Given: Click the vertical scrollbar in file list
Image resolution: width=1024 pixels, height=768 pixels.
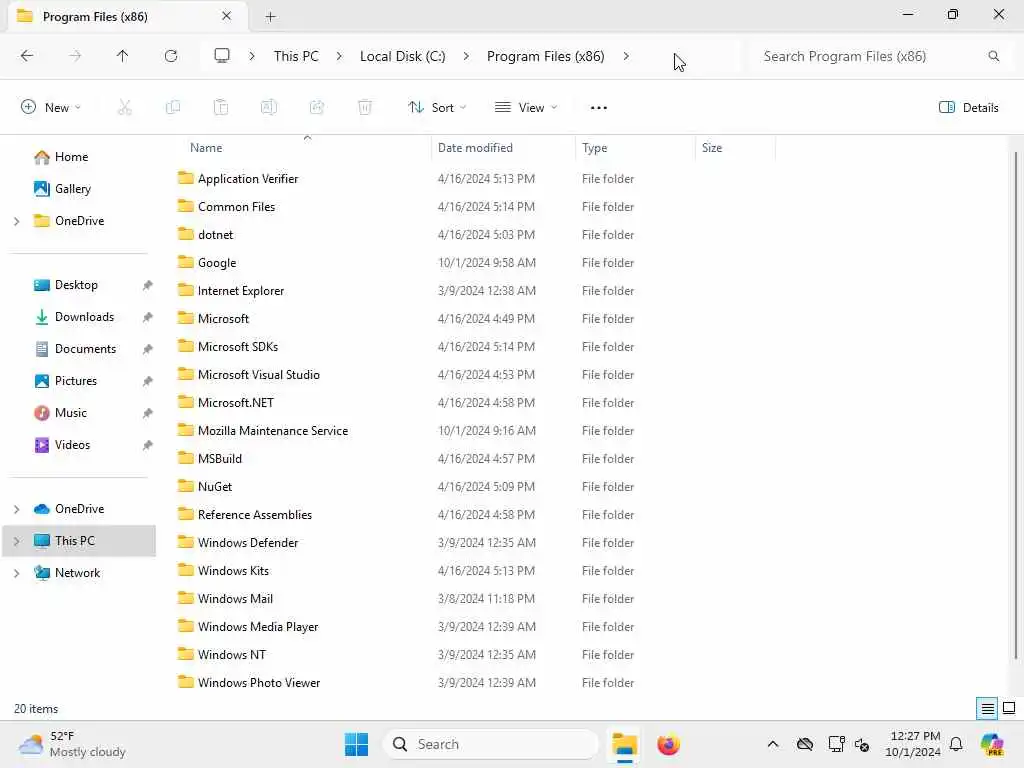Looking at the screenshot, I should tap(1016, 405).
